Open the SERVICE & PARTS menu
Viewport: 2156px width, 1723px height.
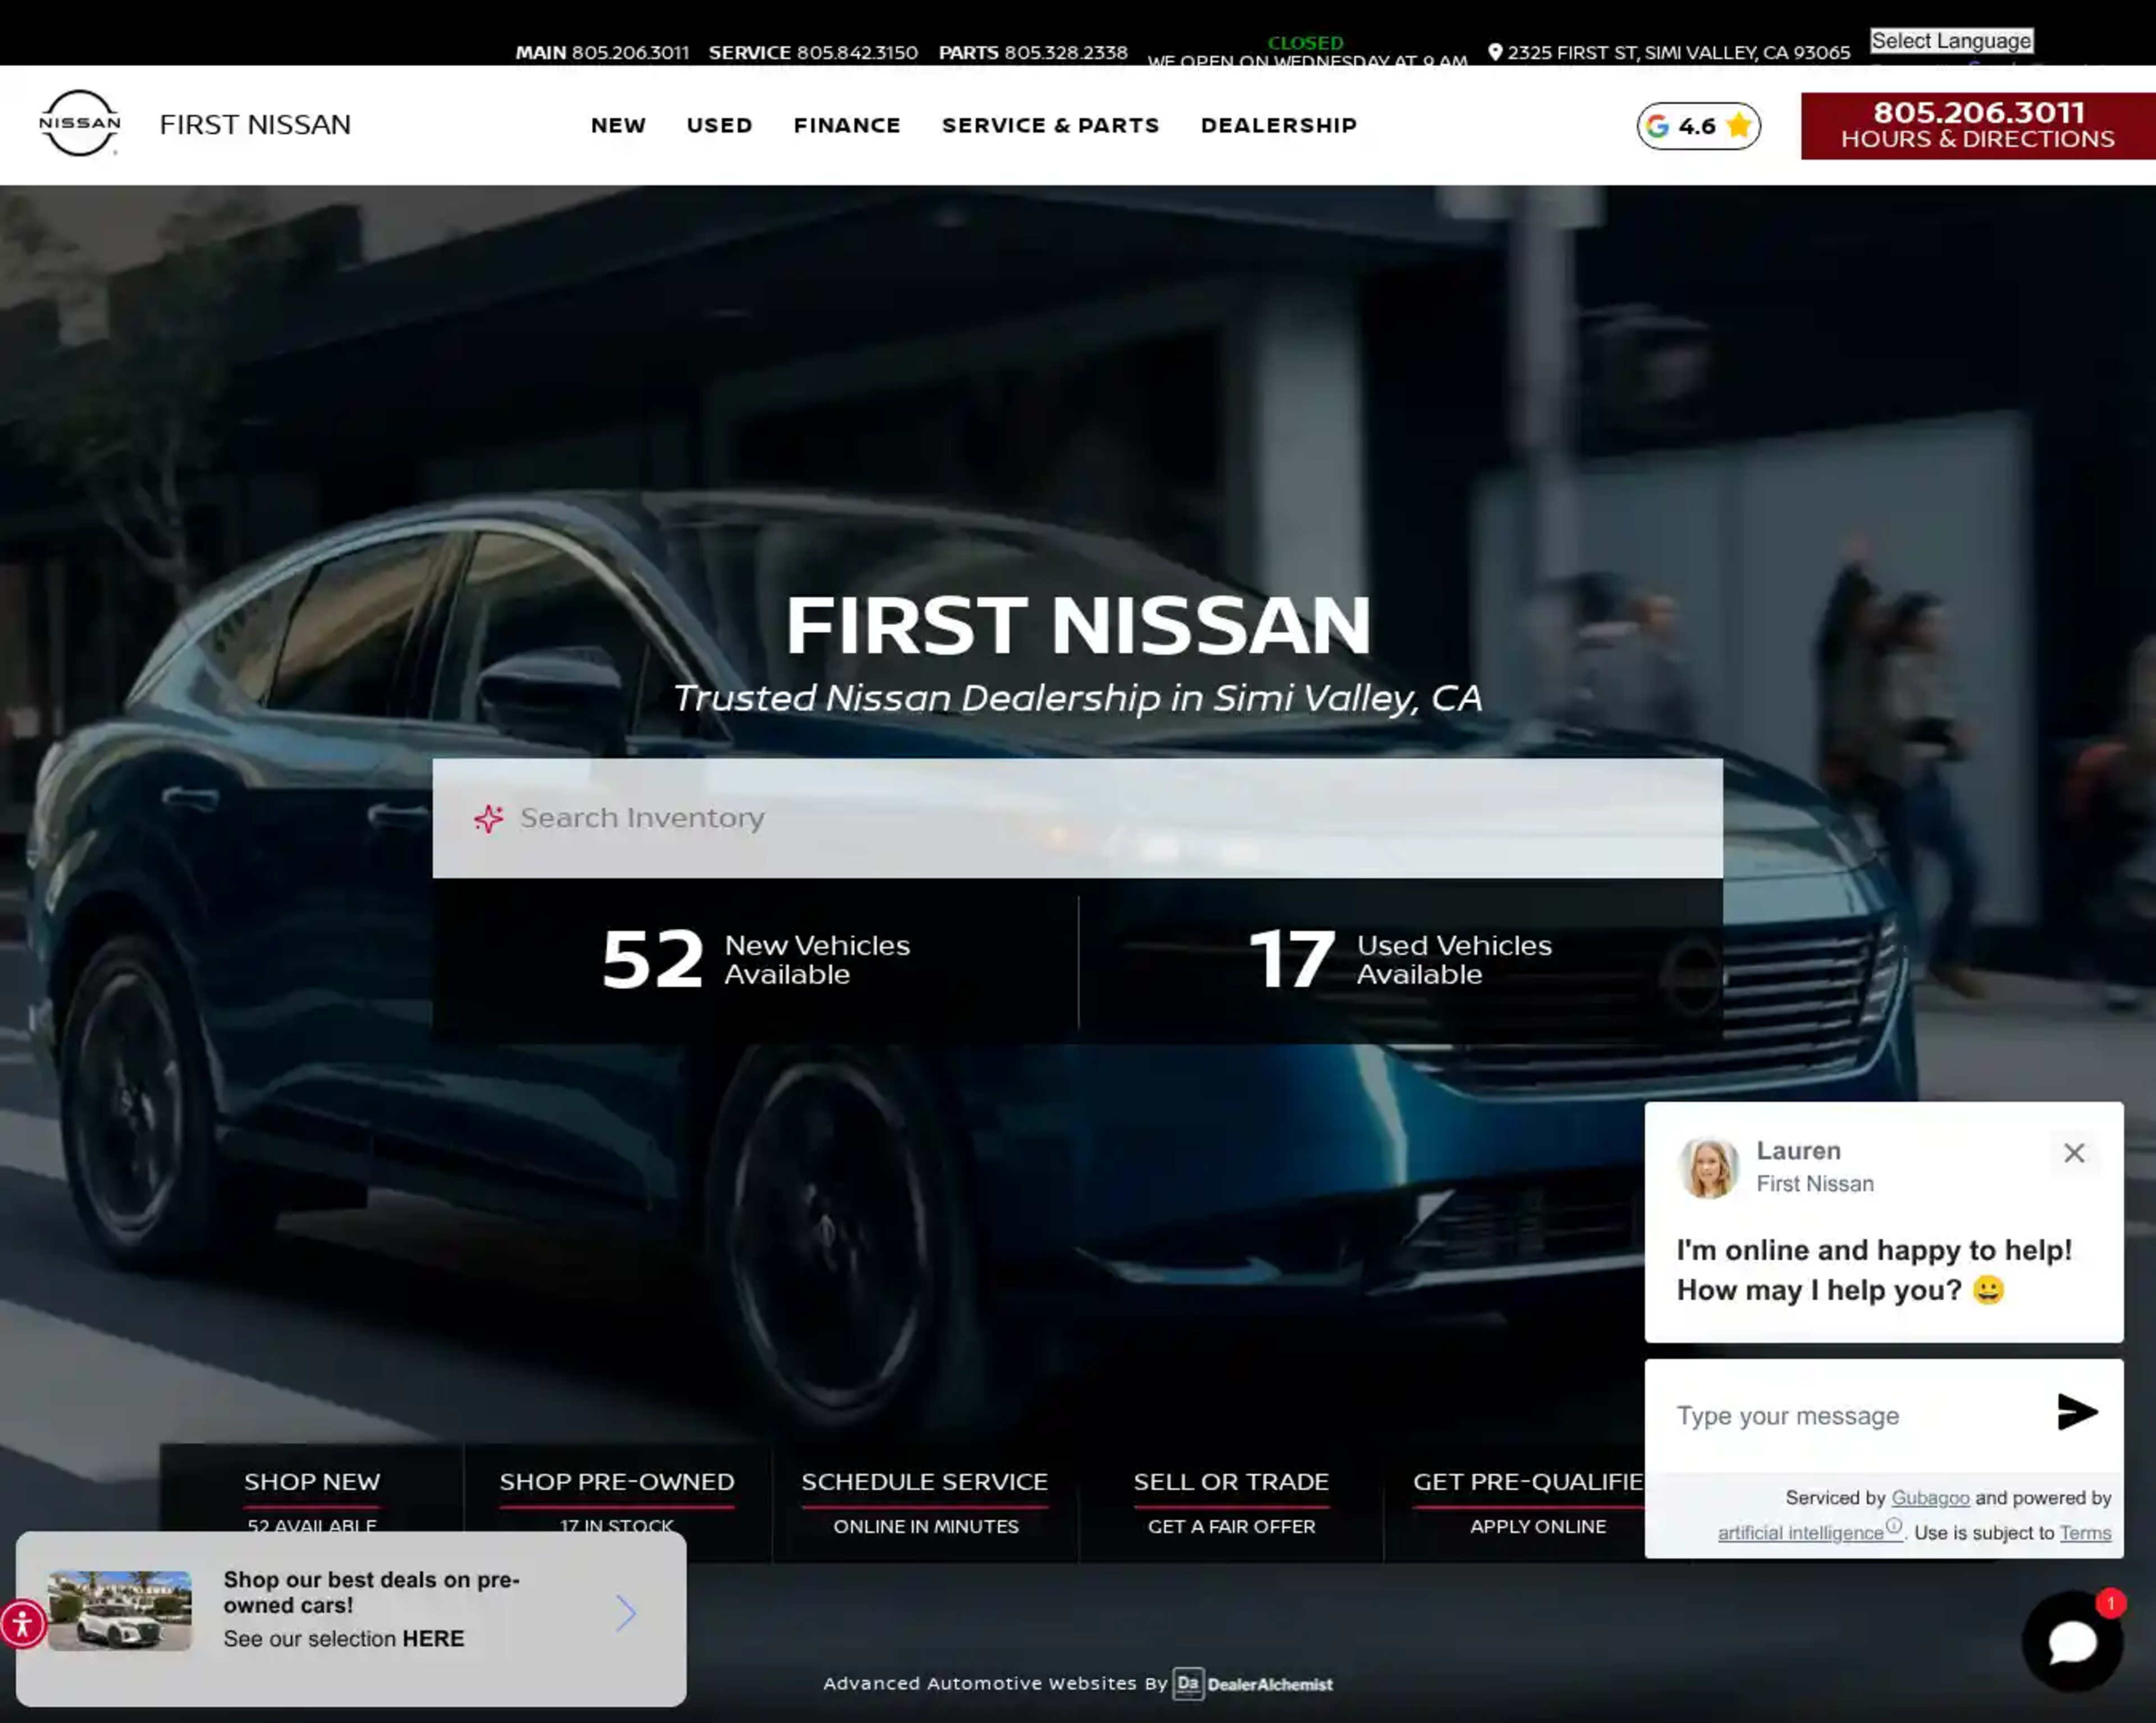click(x=1050, y=125)
